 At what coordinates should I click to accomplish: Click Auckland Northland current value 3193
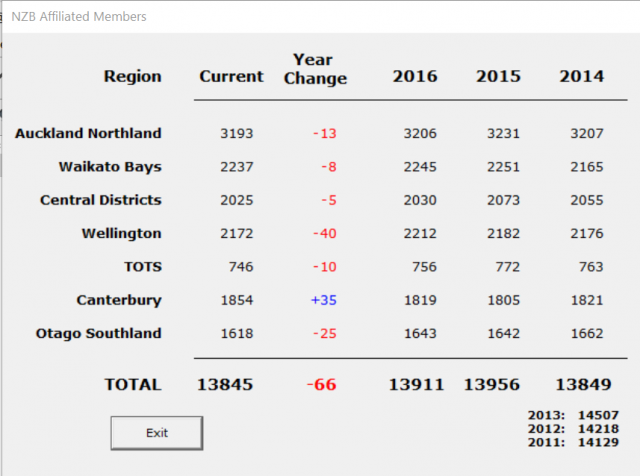coord(237,133)
